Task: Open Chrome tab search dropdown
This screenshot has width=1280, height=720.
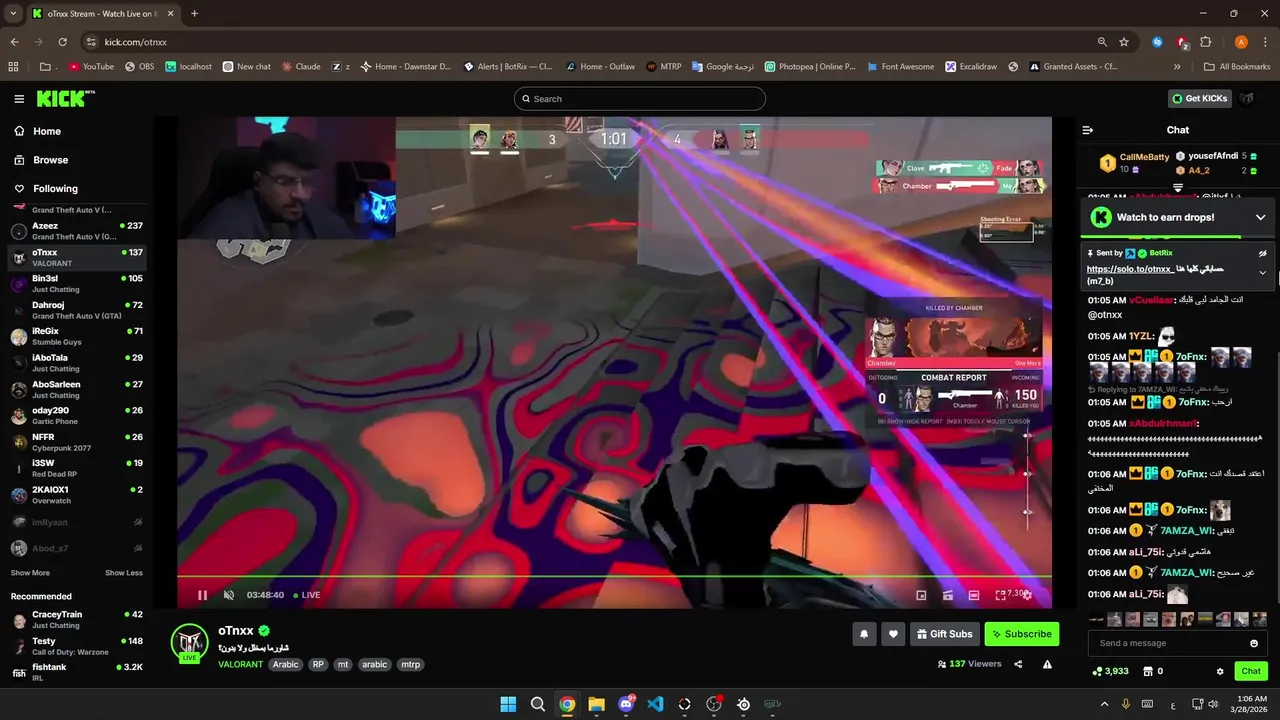Action: point(13,14)
